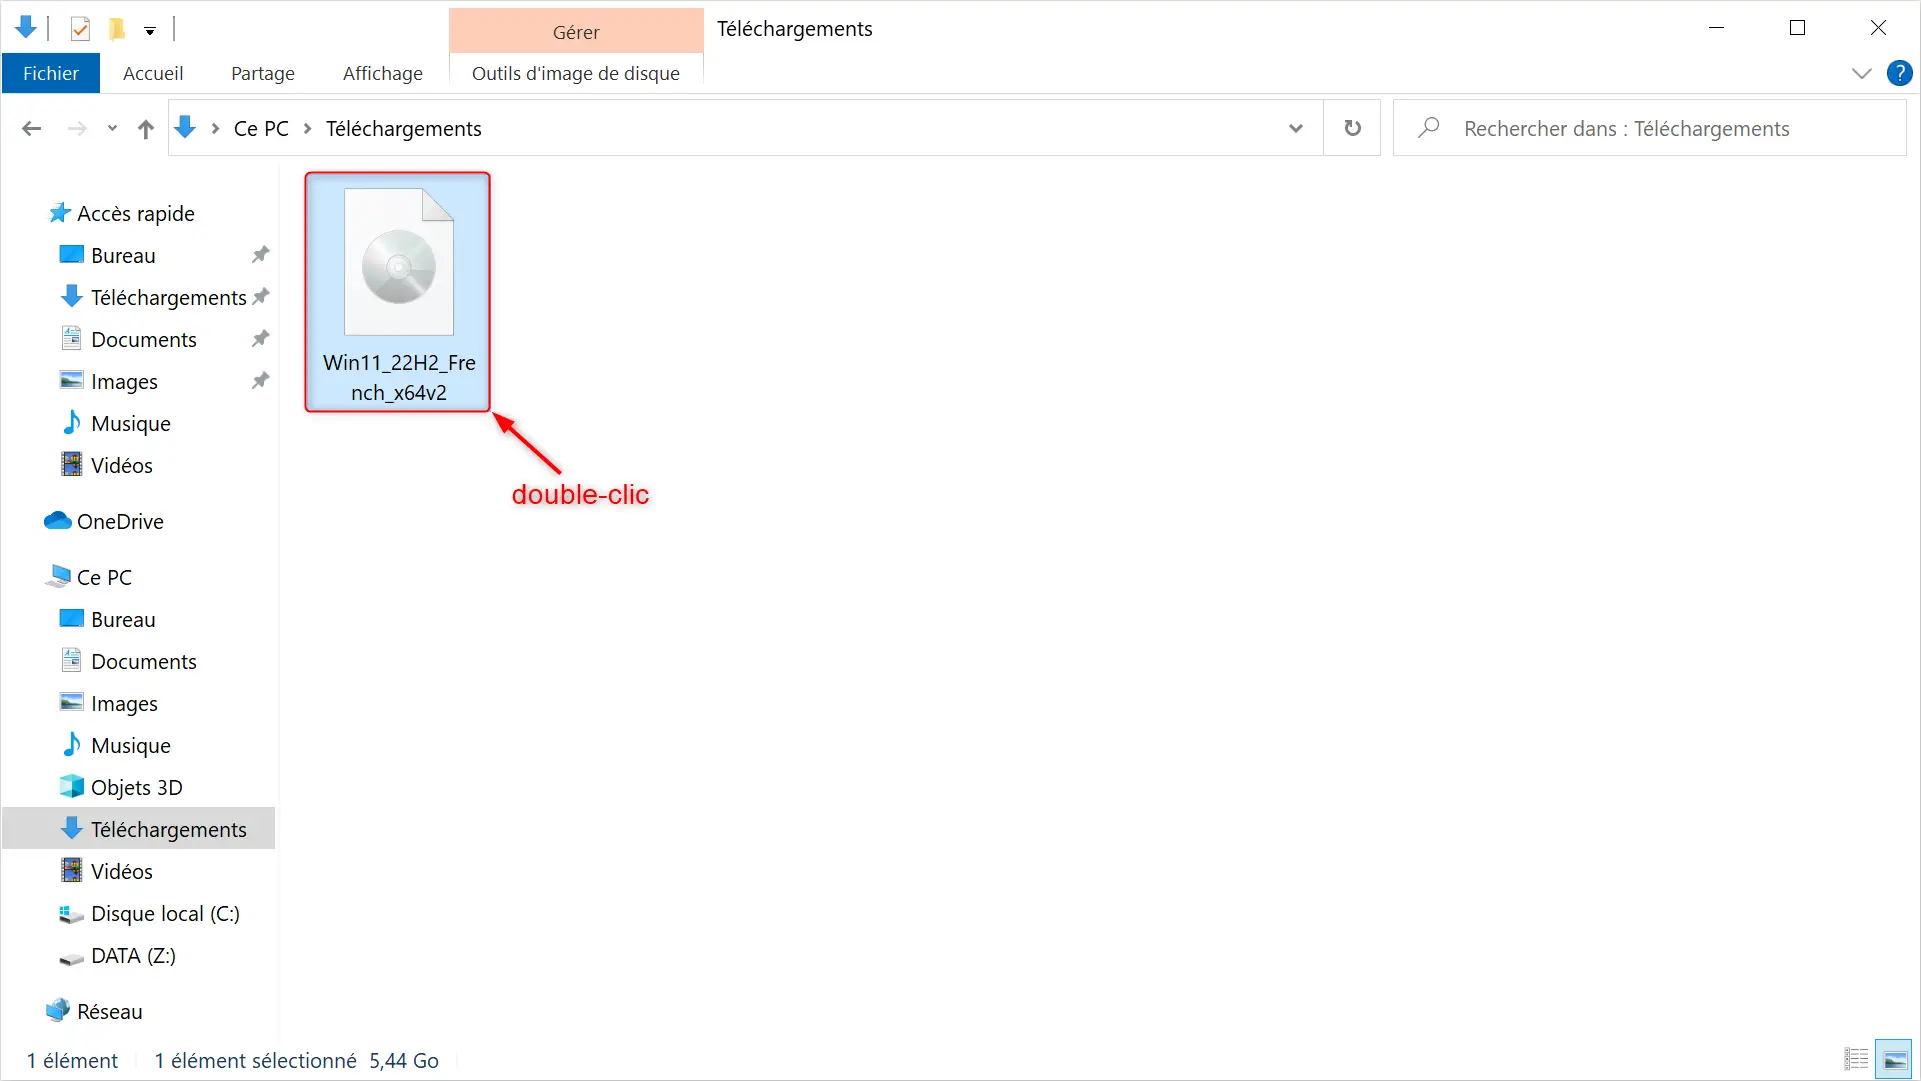Switch to the Accueil ribbon tab
1921x1081 pixels.
[x=153, y=73]
